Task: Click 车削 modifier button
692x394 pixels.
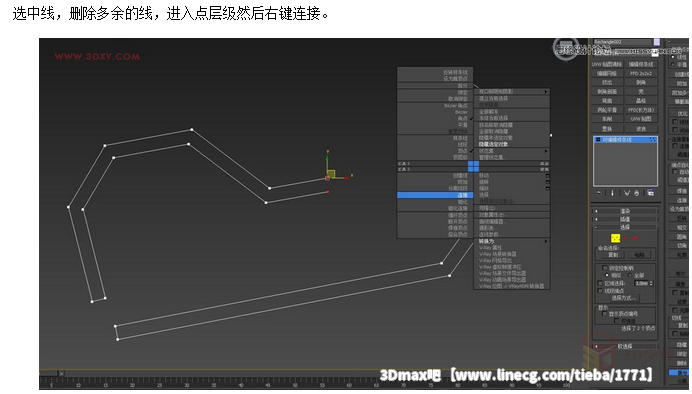Action: 607,119
